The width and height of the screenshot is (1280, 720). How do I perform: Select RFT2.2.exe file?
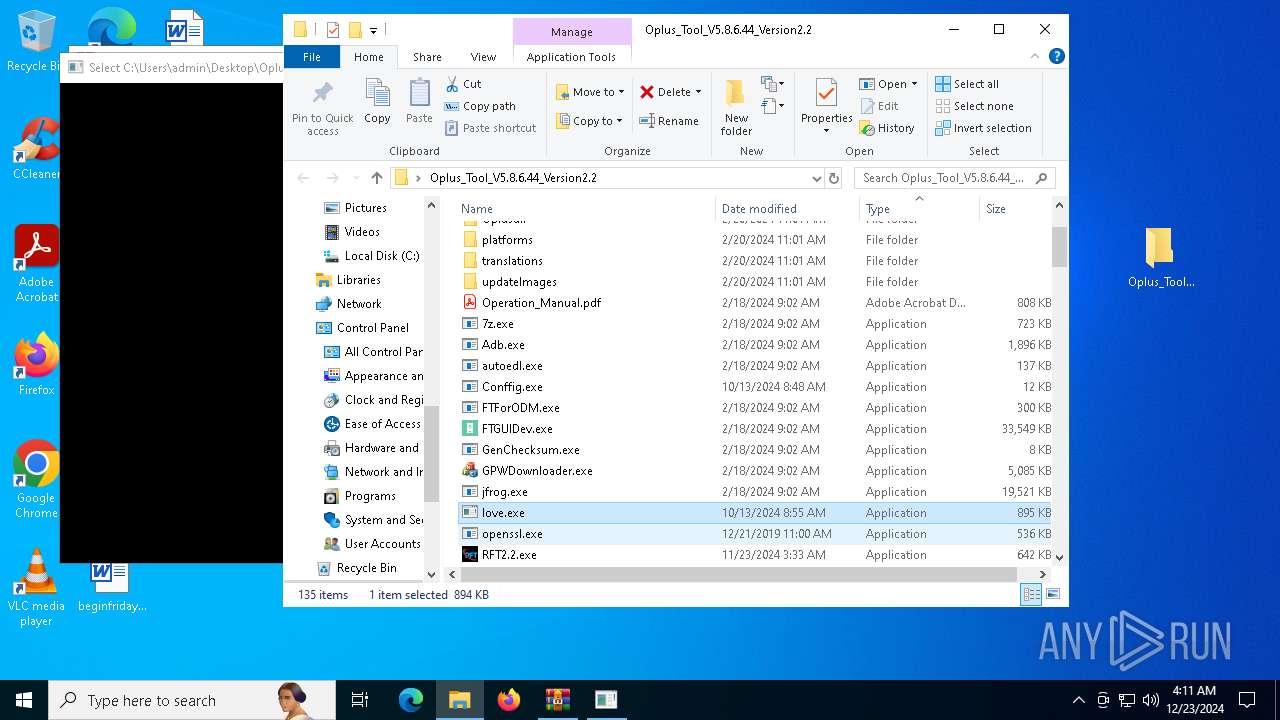509,555
